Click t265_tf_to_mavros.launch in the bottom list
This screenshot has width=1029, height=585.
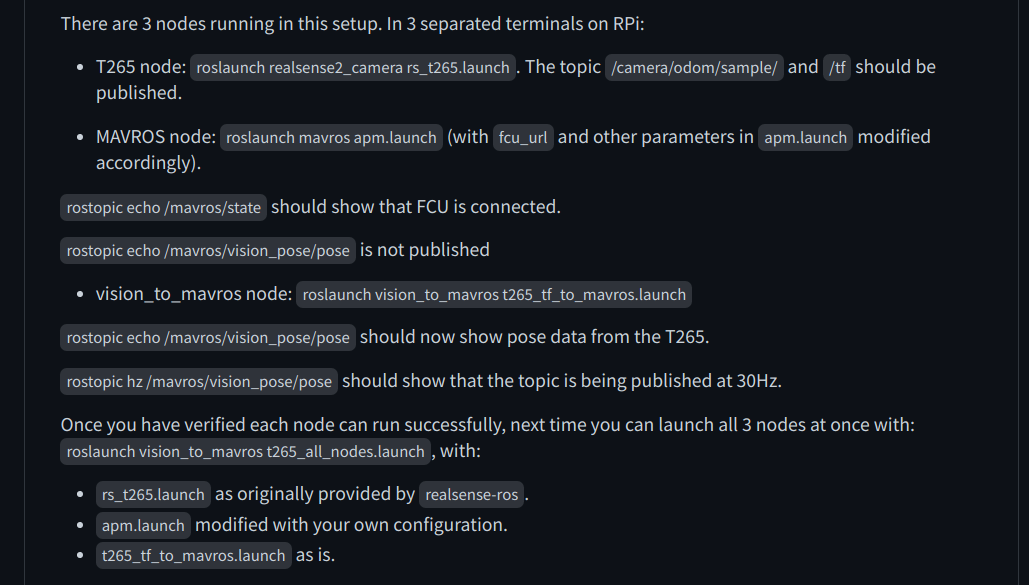[x=194, y=555]
